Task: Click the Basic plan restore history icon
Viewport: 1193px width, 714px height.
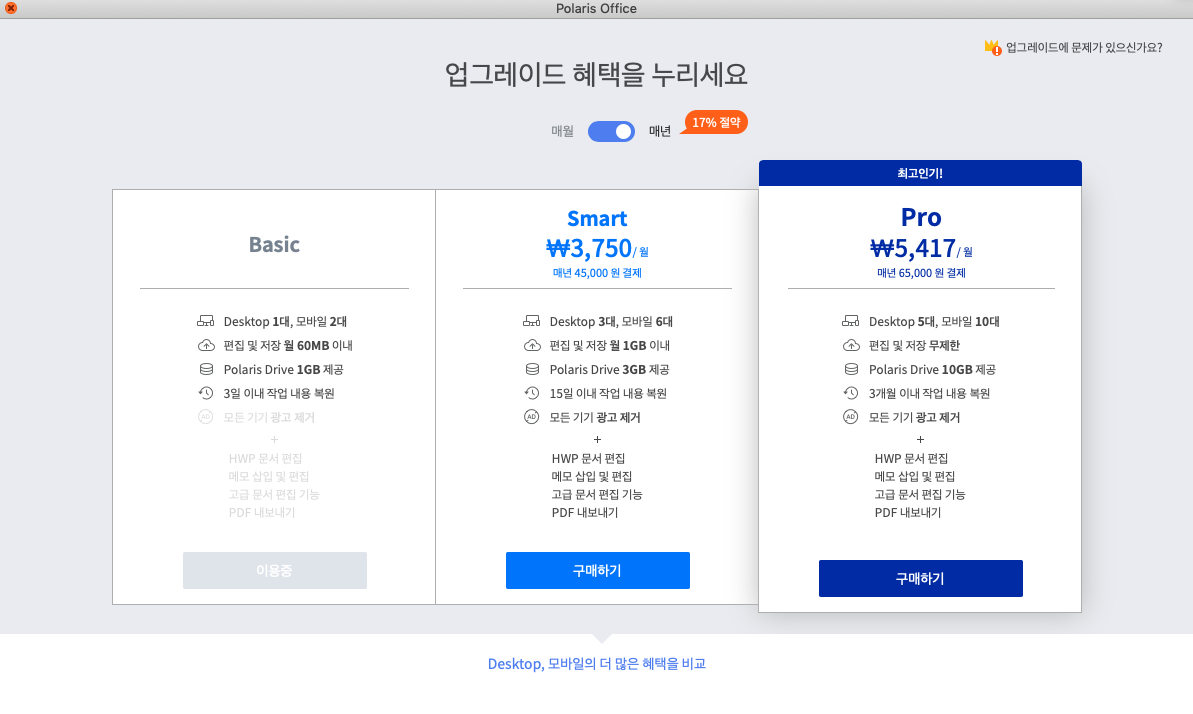Action: coord(205,393)
